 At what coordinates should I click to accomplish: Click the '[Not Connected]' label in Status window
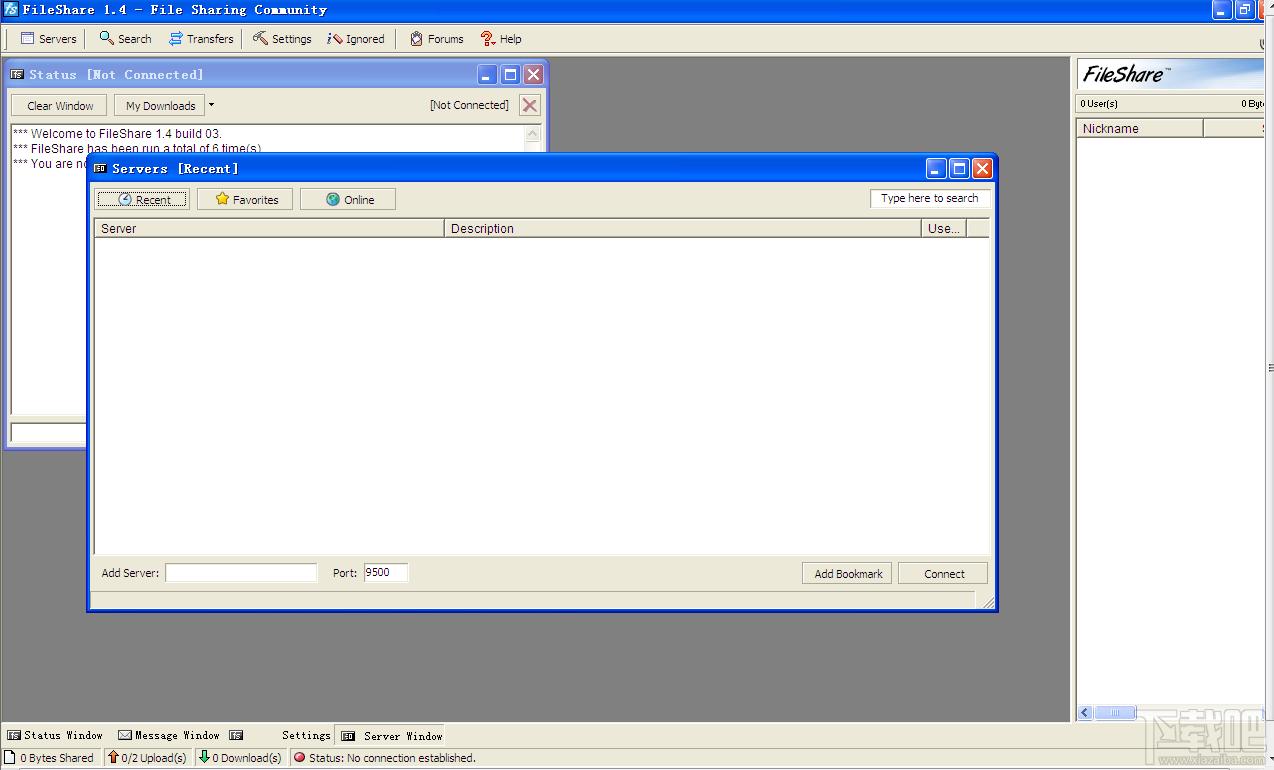[x=469, y=105]
